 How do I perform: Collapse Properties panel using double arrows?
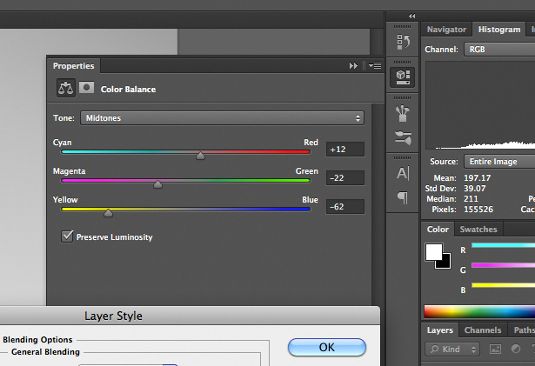tap(353, 66)
